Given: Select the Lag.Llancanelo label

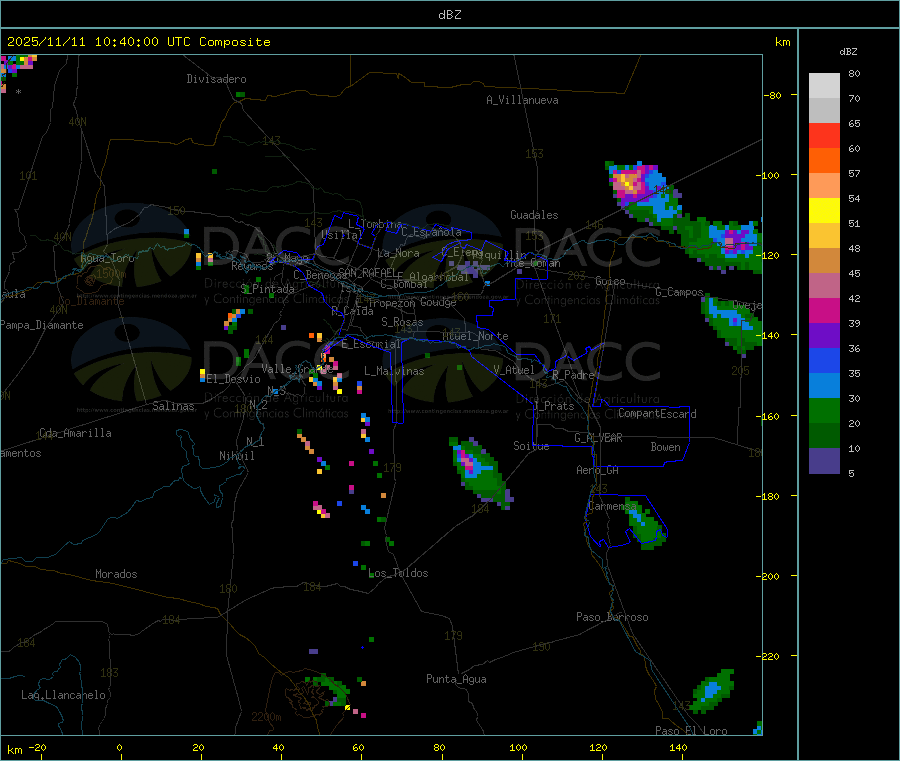Looking at the screenshot, I should coord(64,695).
